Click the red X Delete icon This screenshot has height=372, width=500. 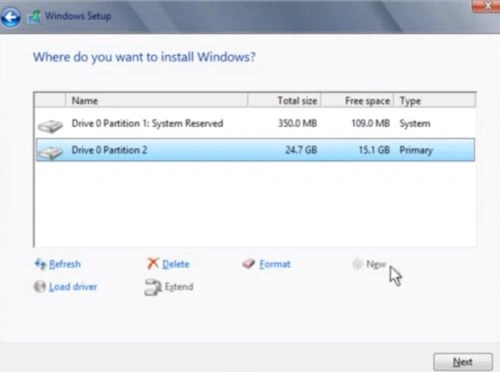tap(153, 263)
